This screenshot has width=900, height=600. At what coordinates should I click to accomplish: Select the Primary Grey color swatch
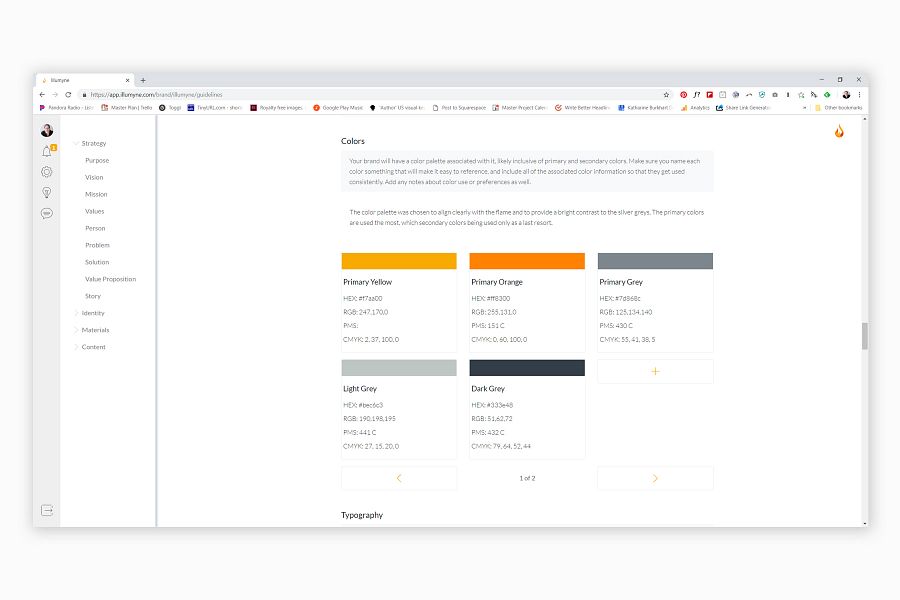coord(655,261)
